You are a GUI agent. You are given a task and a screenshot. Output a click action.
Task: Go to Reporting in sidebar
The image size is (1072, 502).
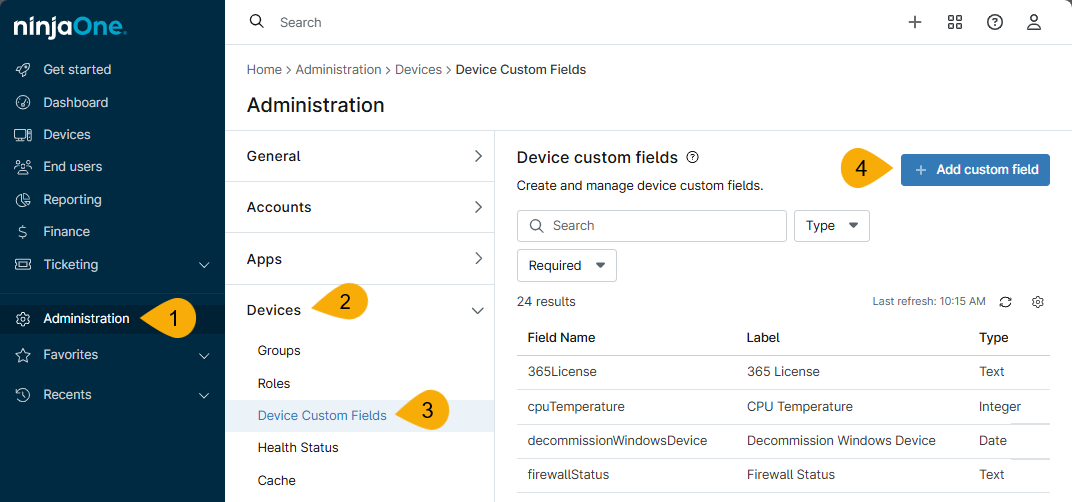[72, 199]
